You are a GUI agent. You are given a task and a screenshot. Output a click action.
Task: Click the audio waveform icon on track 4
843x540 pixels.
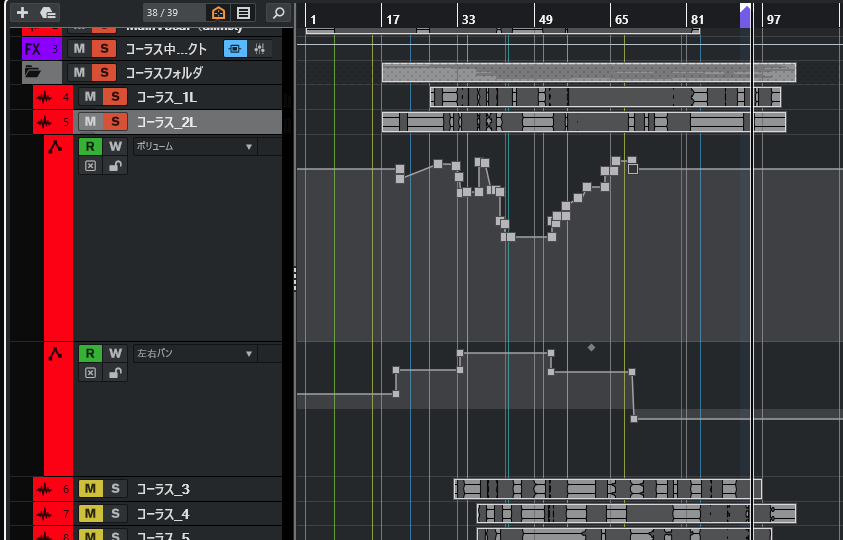click(x=44, y=97)
